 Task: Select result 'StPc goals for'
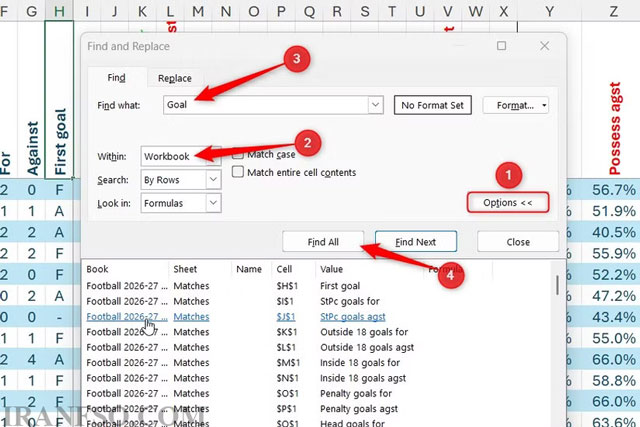(316, 301)
